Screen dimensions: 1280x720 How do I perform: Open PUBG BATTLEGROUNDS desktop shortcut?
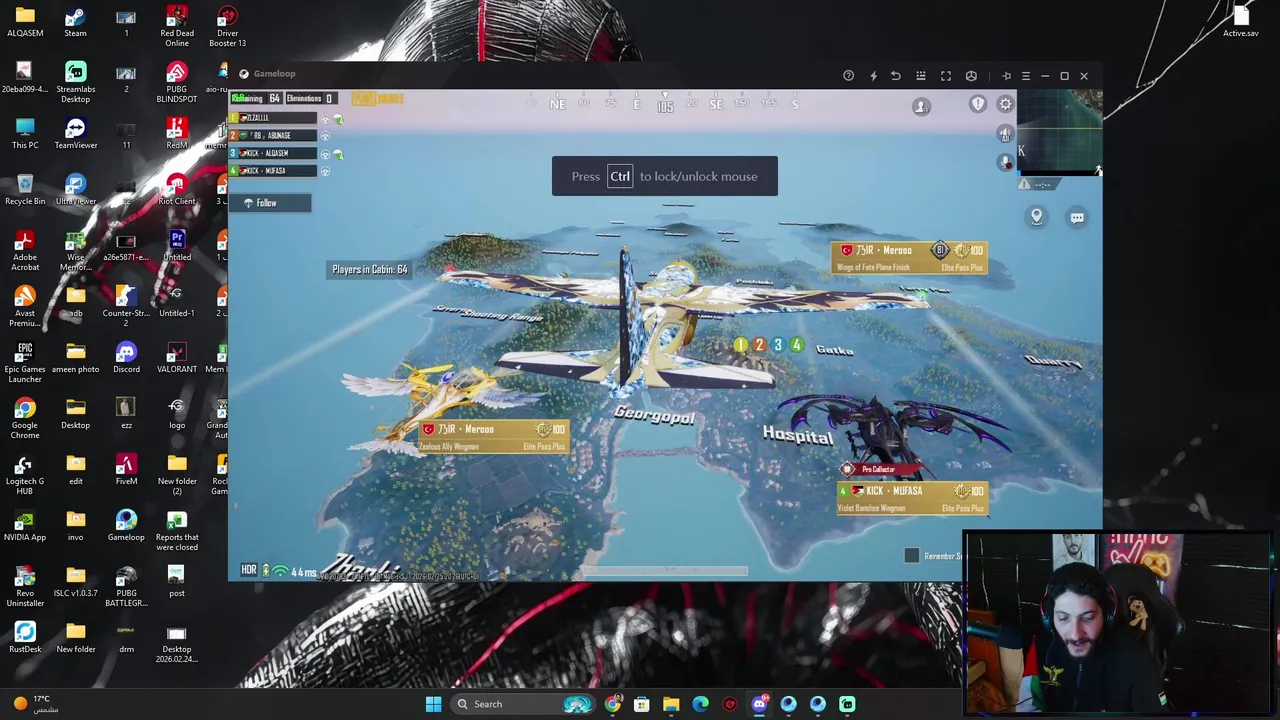pyautogui.click(x=126, y=587)
